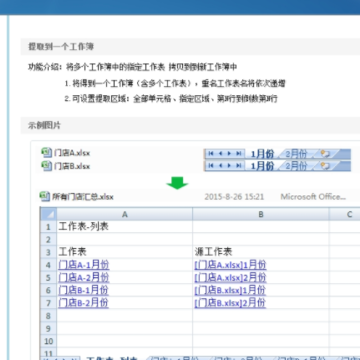Click the select-all corner of the spreadsheet
Screen dimensions: 360x360
[49, 214]
